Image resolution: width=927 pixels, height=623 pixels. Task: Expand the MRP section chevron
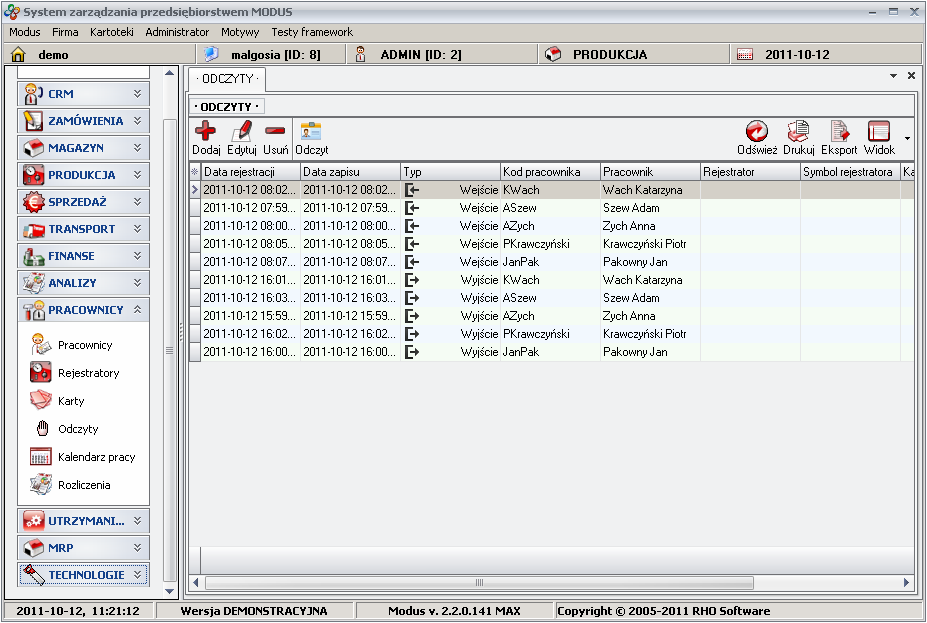click(137, 548)
